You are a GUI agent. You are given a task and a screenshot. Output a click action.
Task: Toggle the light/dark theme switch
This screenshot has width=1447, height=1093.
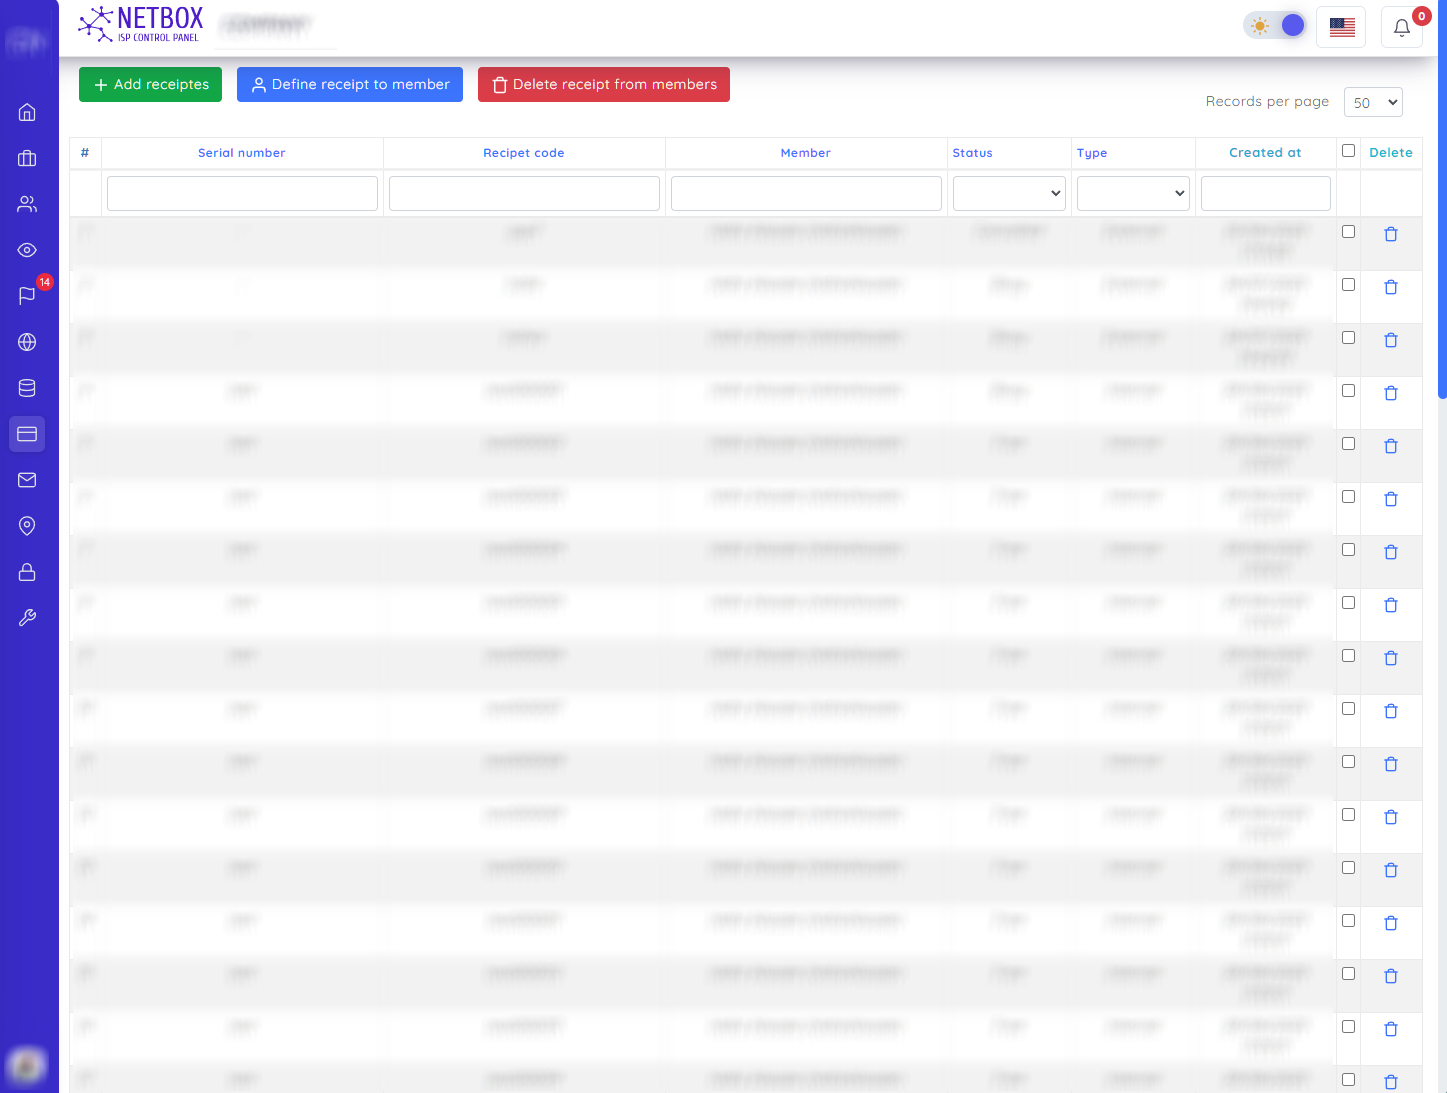[x=1275, y=26]
